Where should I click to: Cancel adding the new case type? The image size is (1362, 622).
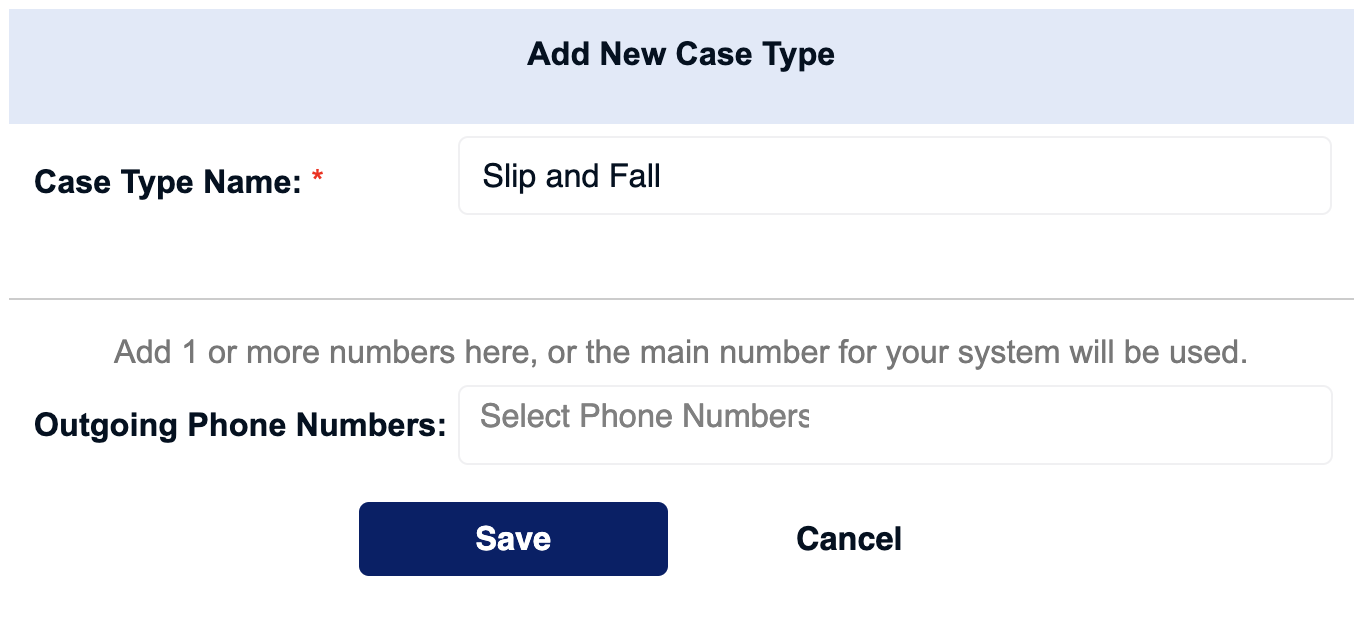(x=849, y=539)
